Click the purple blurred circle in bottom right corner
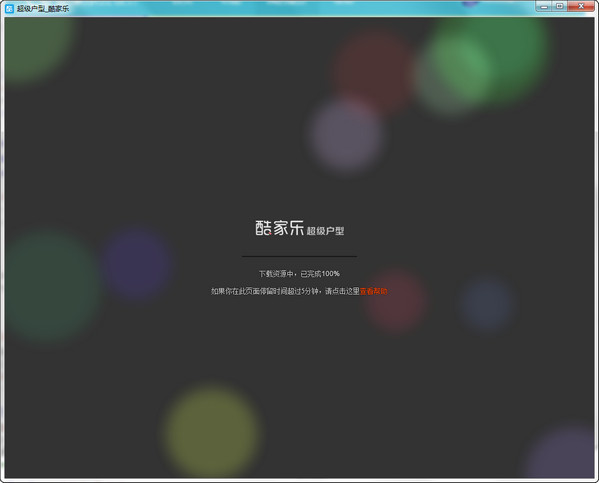The height and width of the screenshot is (483, 599). click(x=562, y=453)
